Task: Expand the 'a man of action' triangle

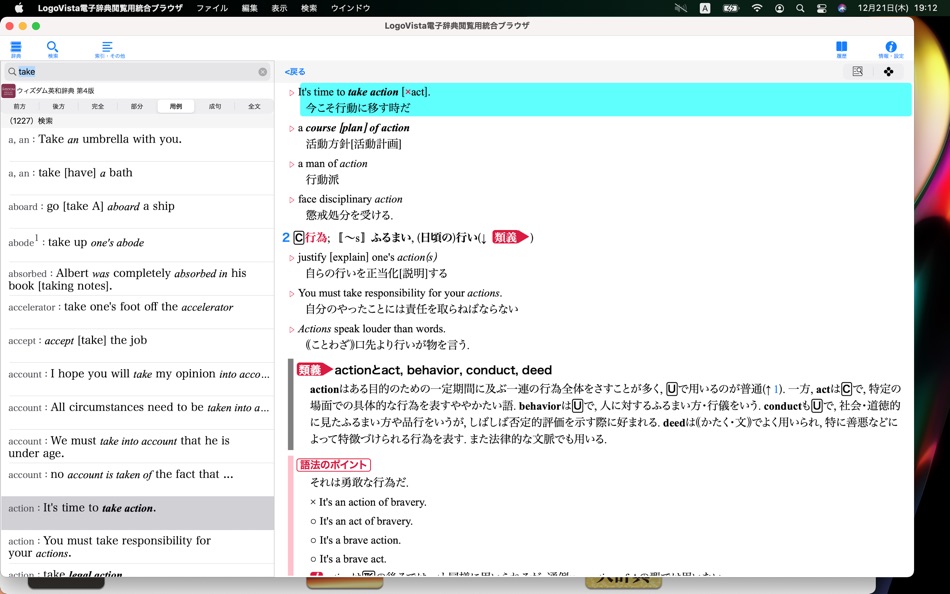Action: pos(291,164)
